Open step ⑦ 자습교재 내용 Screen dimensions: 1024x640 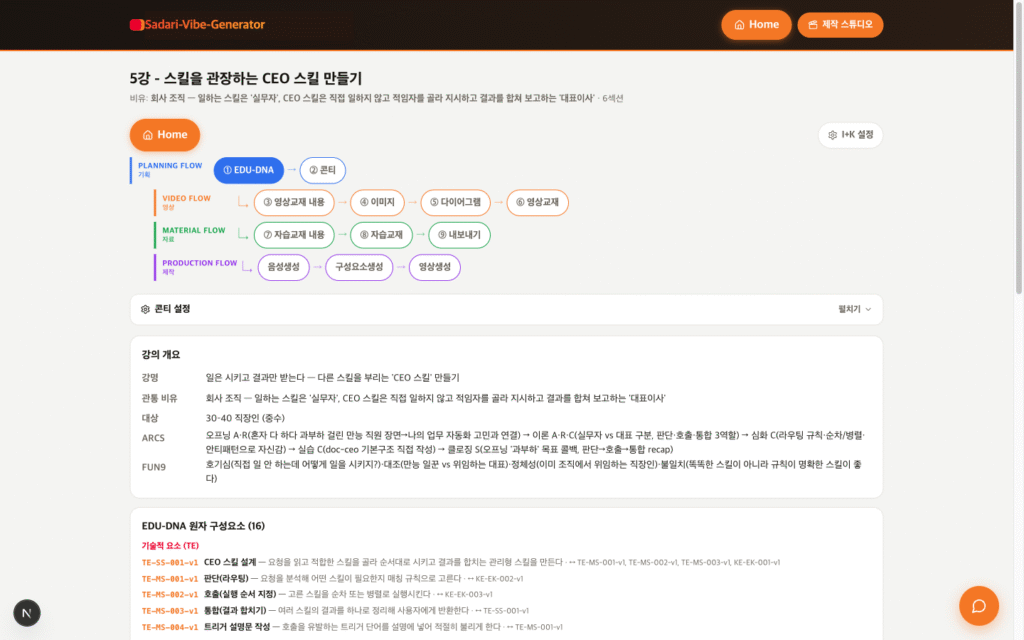294,235
